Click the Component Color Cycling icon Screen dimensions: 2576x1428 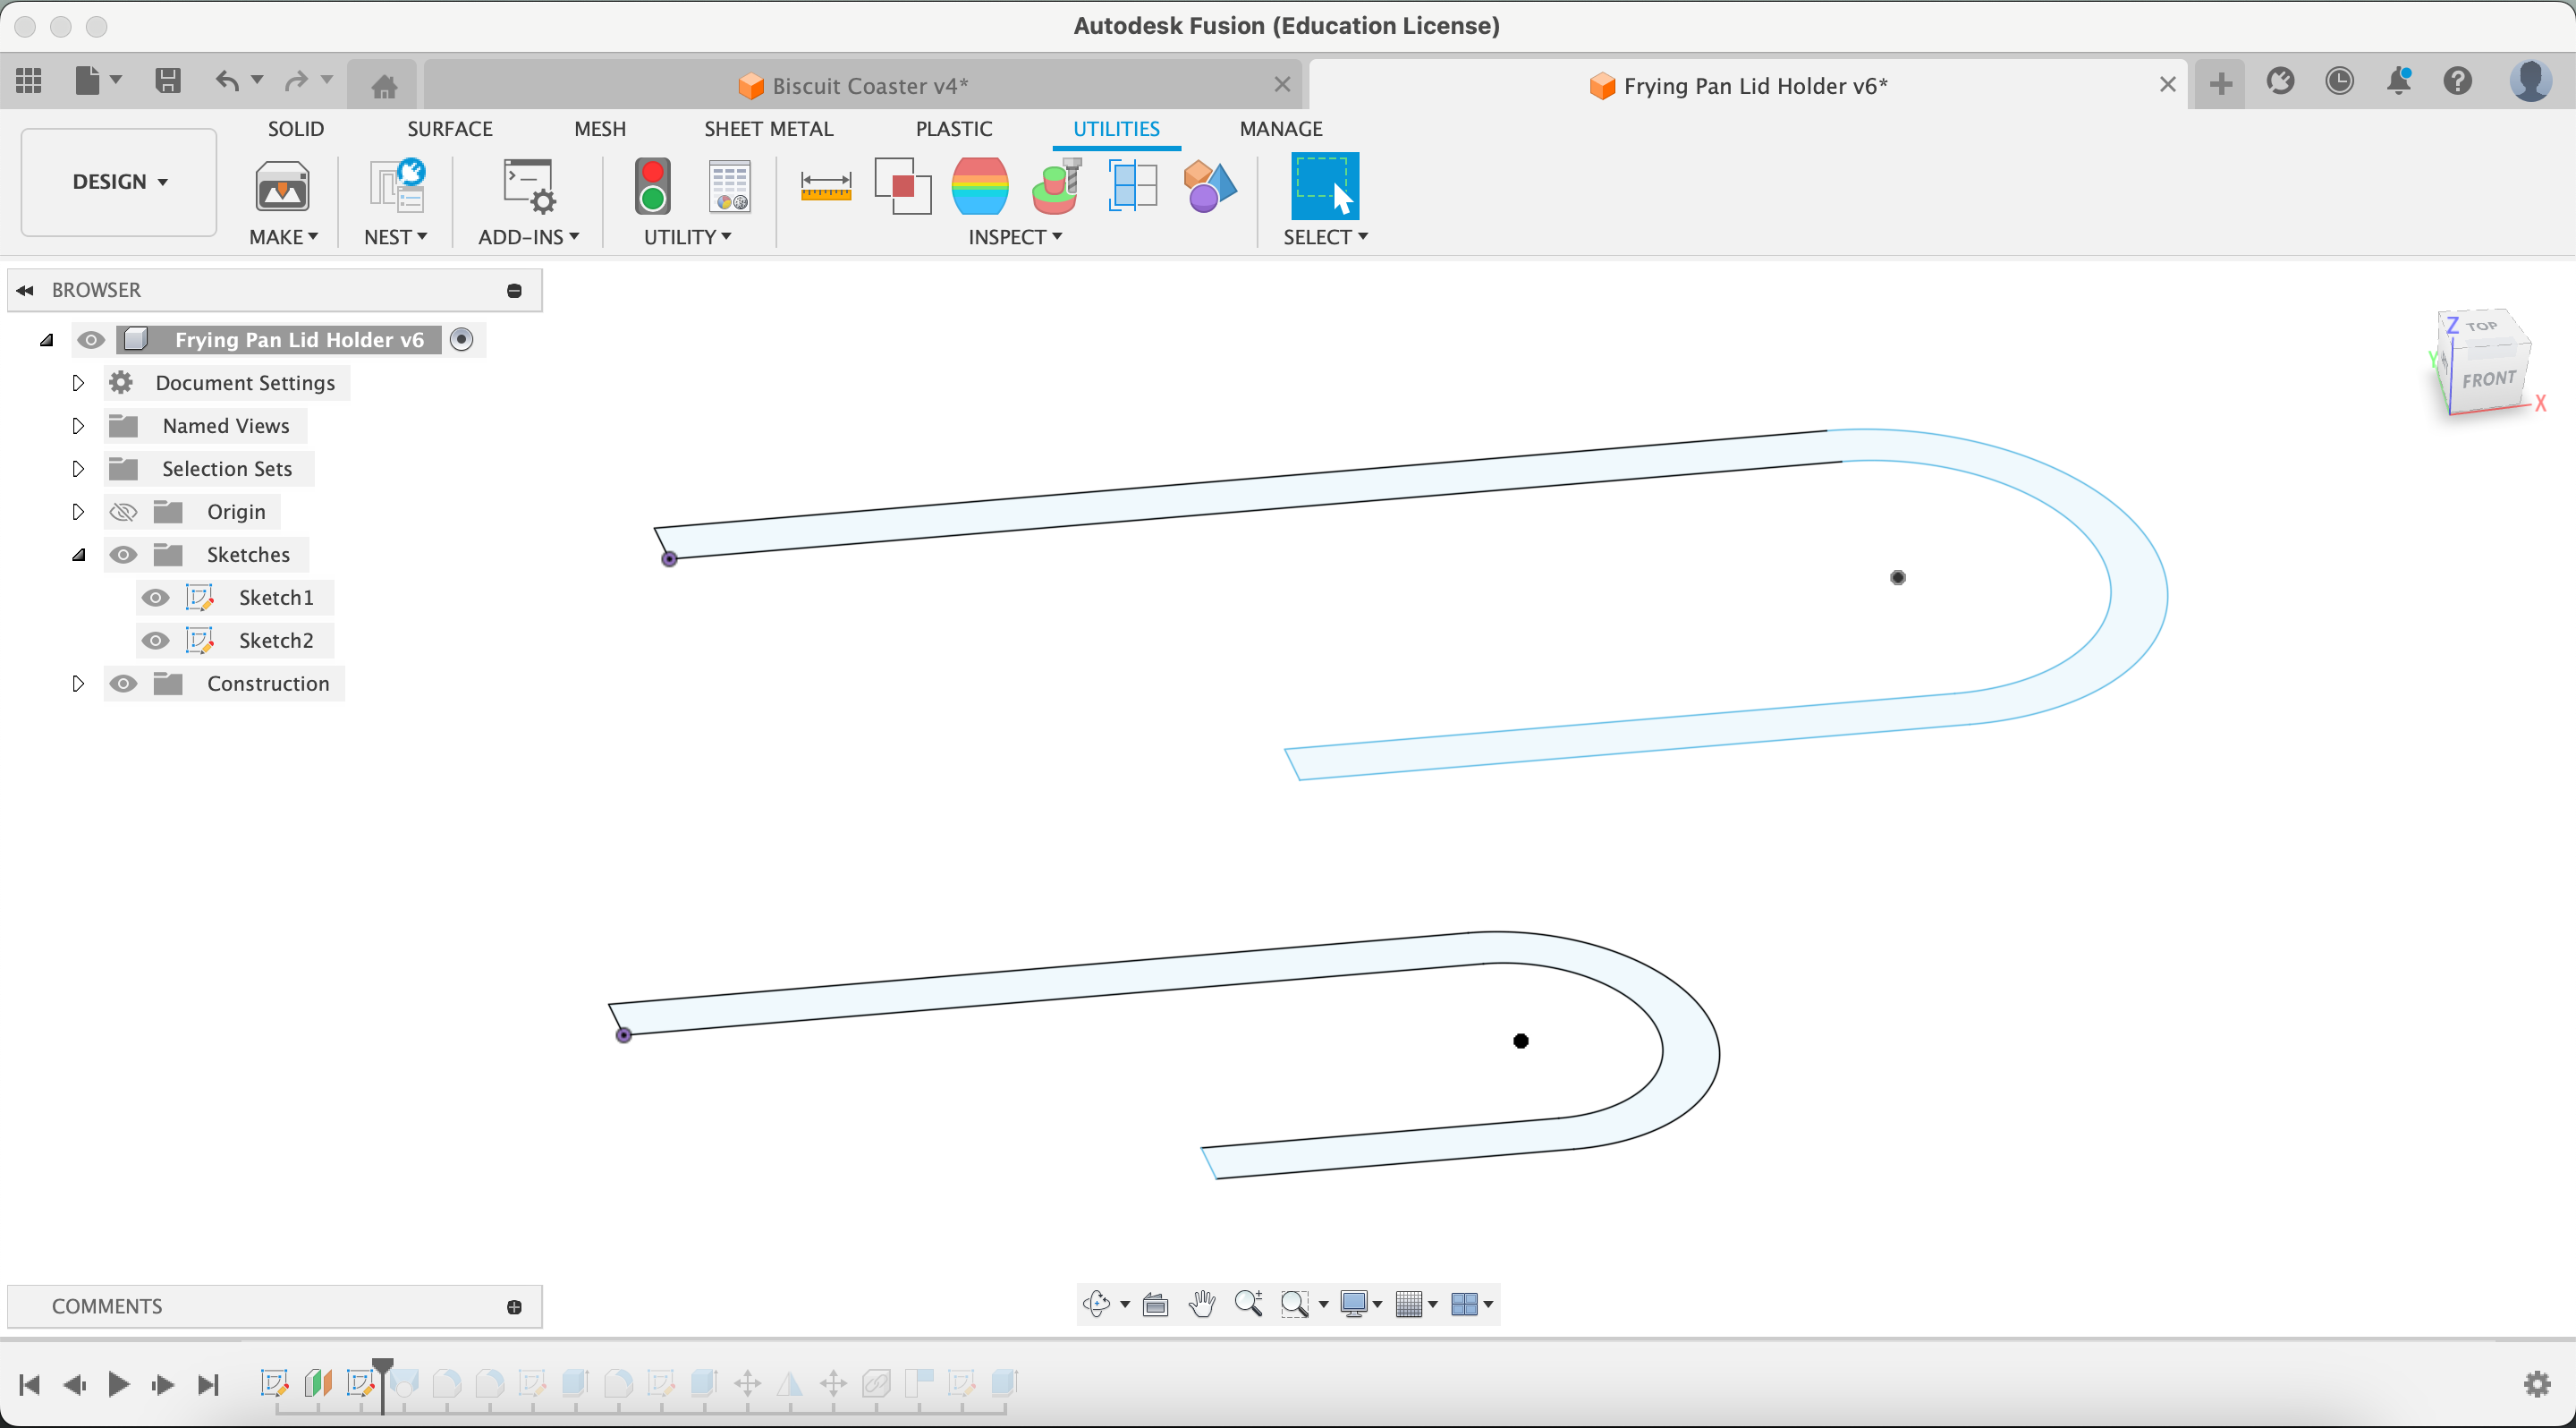pyautogui.click(x=1210, y=186)
